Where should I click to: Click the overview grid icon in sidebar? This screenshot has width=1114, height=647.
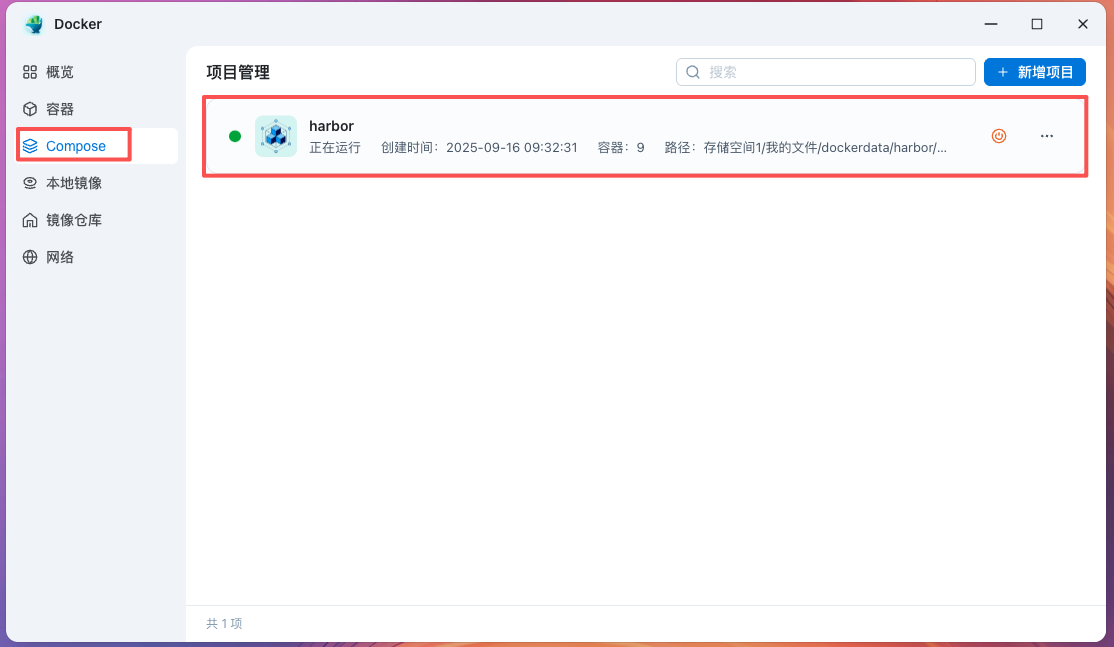pos(30,72)
